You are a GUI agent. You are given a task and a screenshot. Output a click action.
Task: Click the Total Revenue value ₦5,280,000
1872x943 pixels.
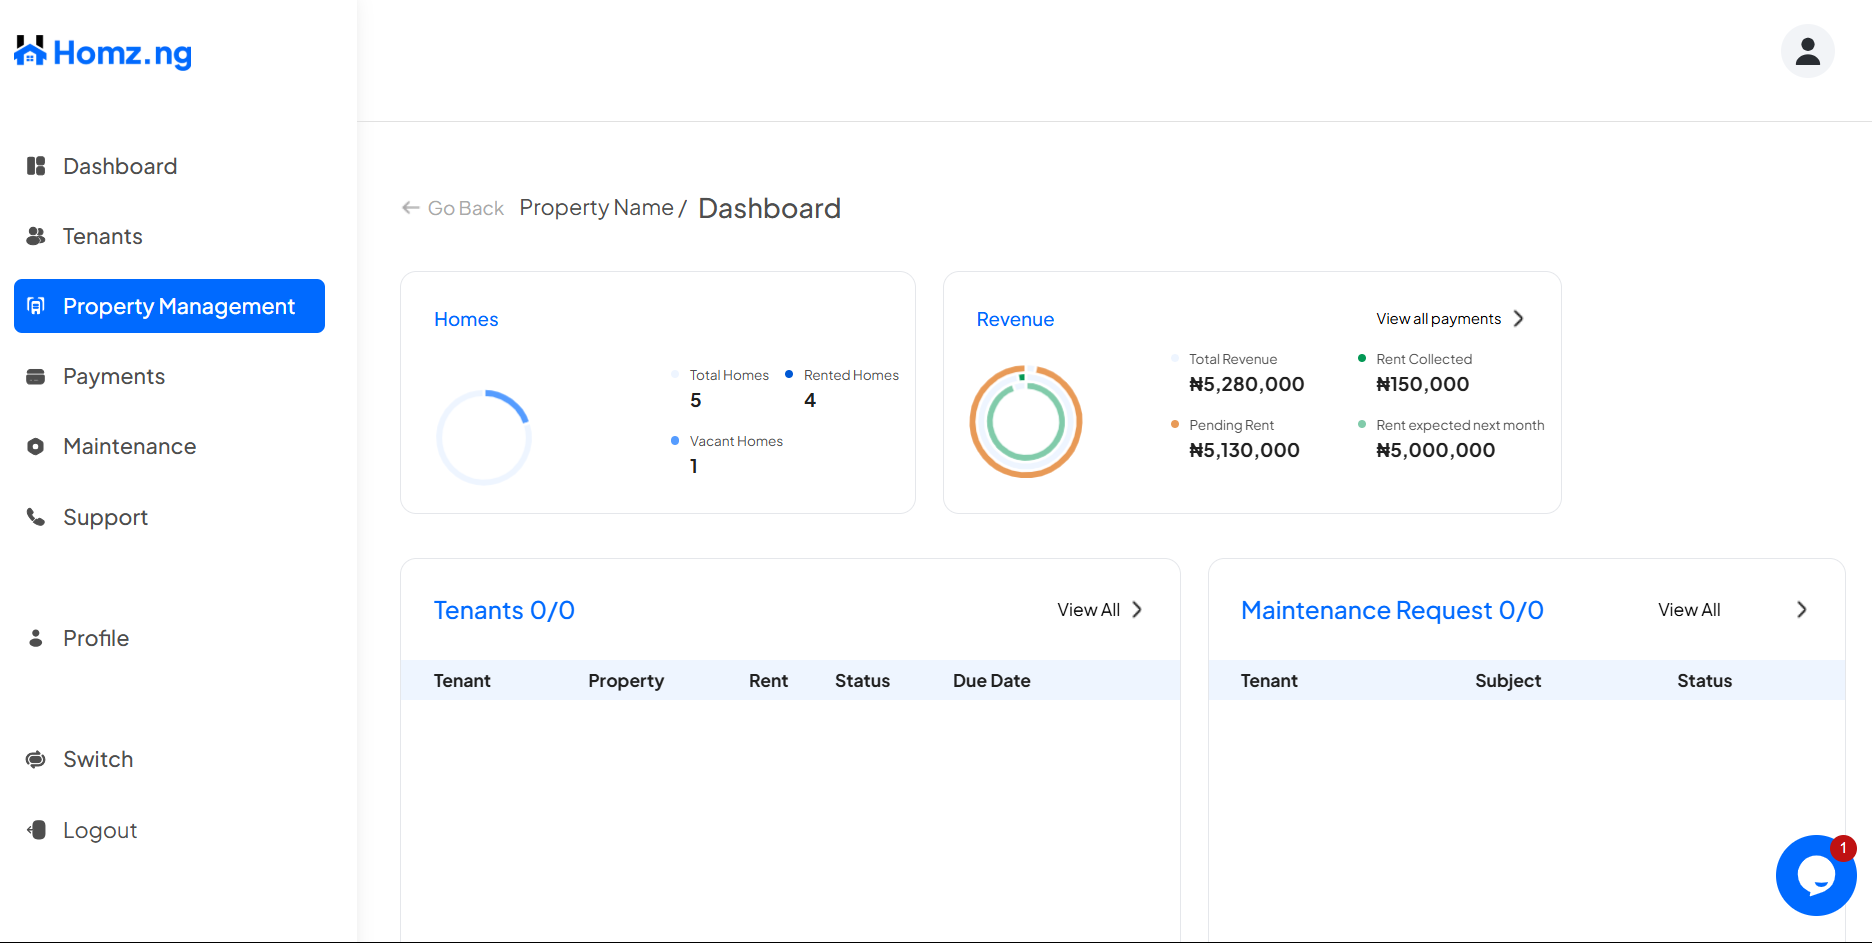(x=1246, y=384)
